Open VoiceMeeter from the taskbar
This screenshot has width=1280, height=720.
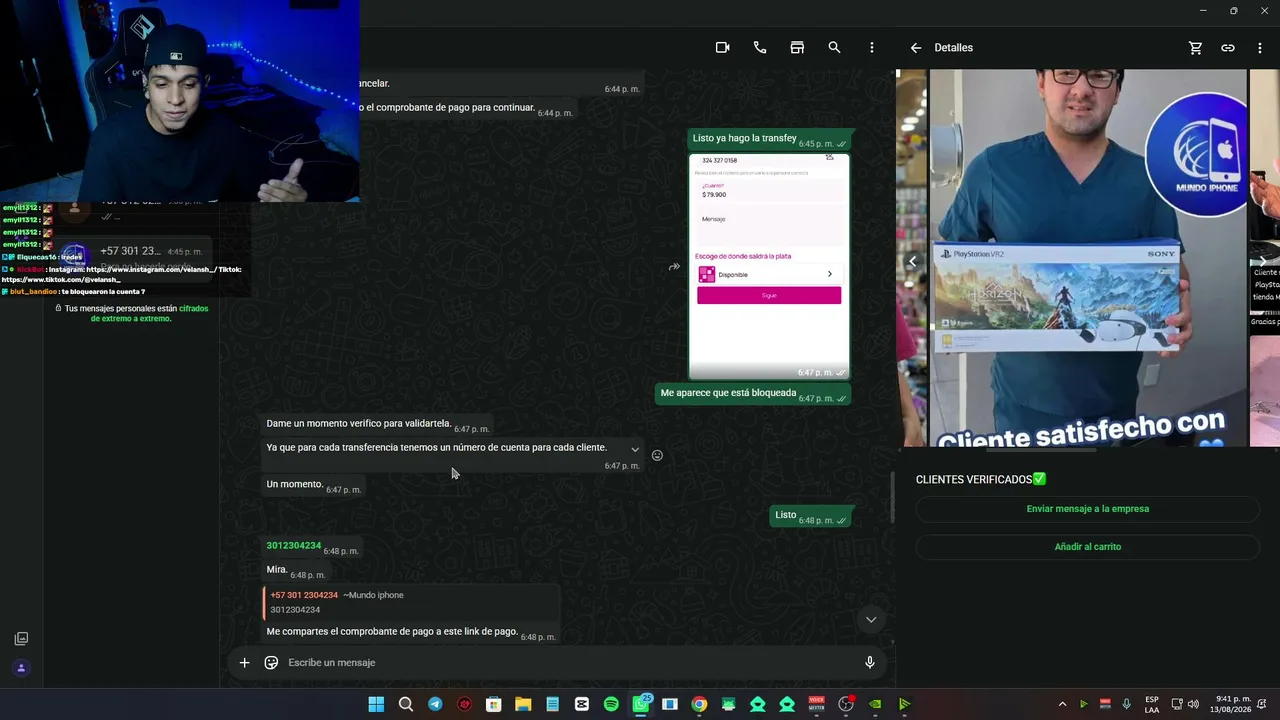(816, 704)
